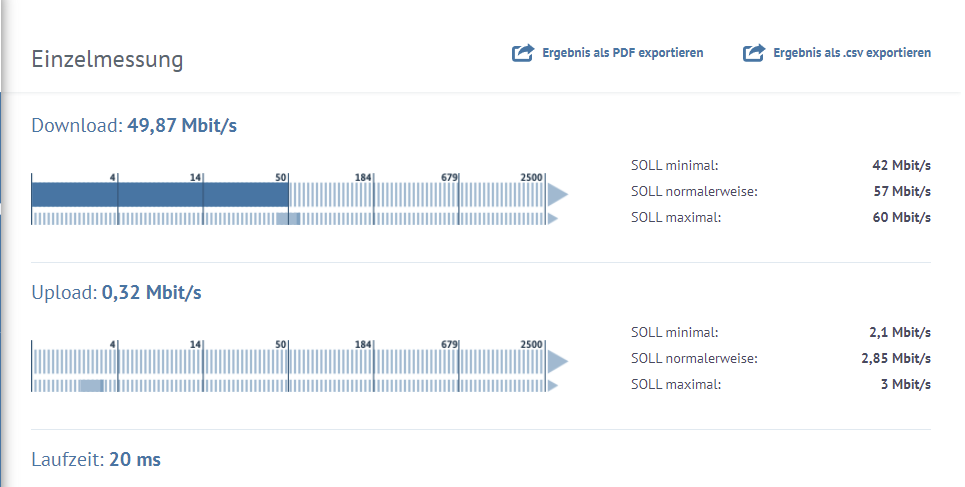Click the small arrow below the Download bar
The width and height of the screenshot is (965, 487).
coord(552,218)
